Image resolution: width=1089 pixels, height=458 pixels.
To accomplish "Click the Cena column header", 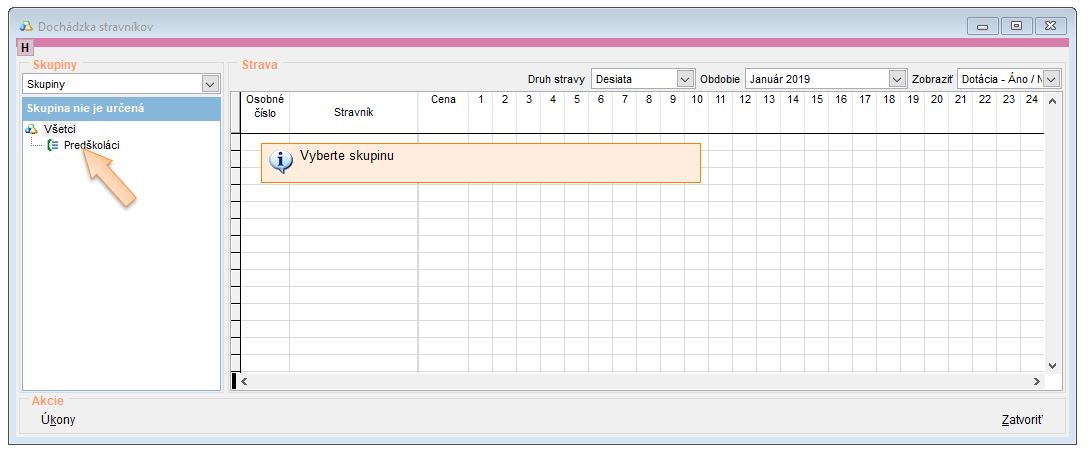I will pyautogui.click(x=443, y=100).
